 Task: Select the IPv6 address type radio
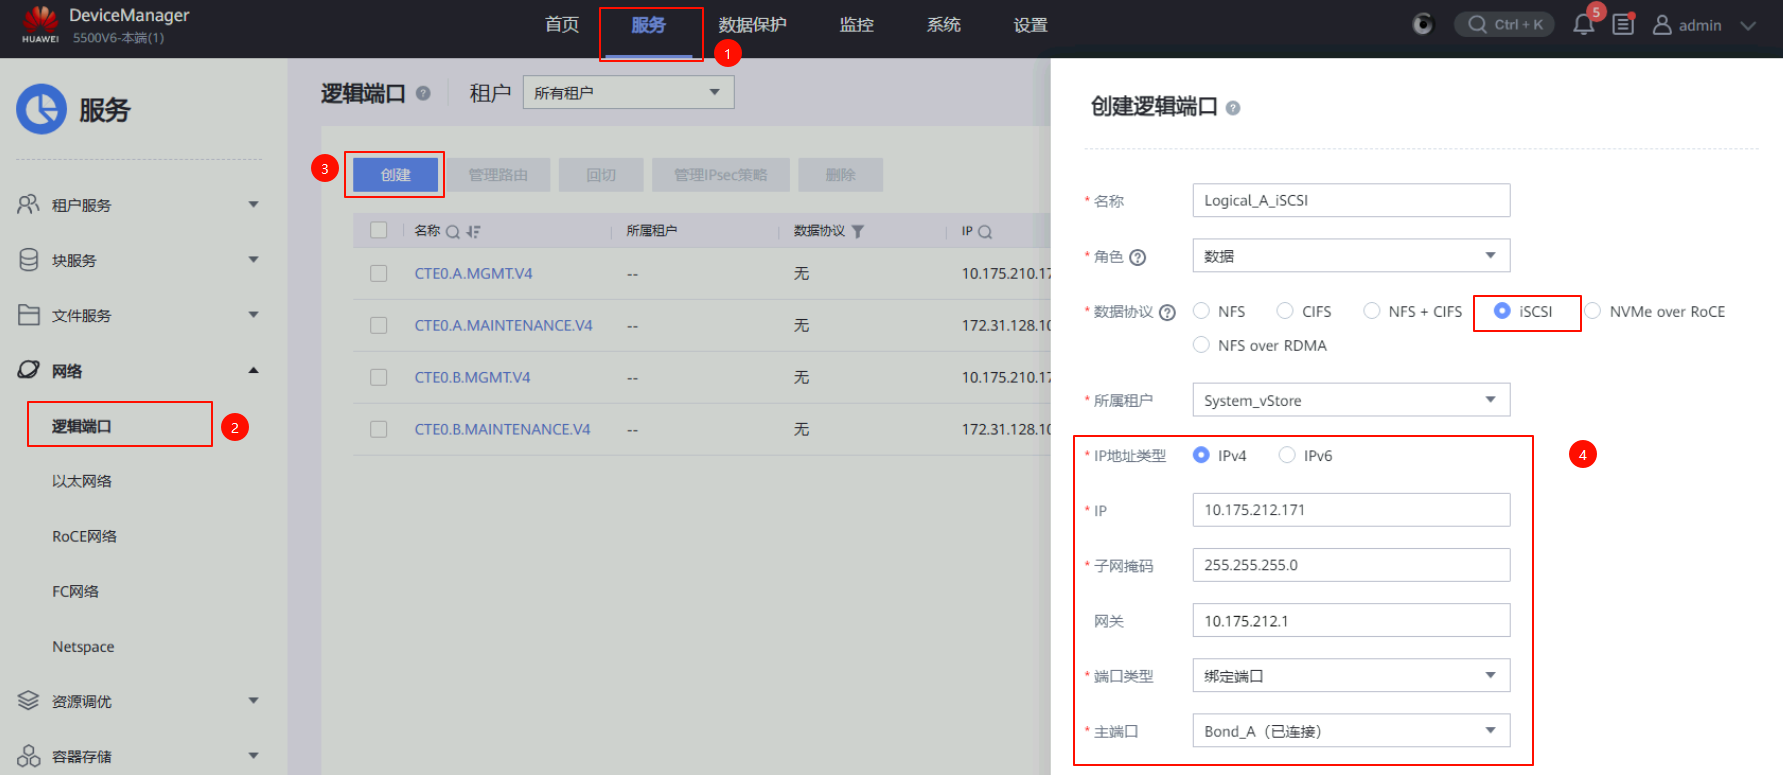pyautogui.click(x=1287, y=455)
